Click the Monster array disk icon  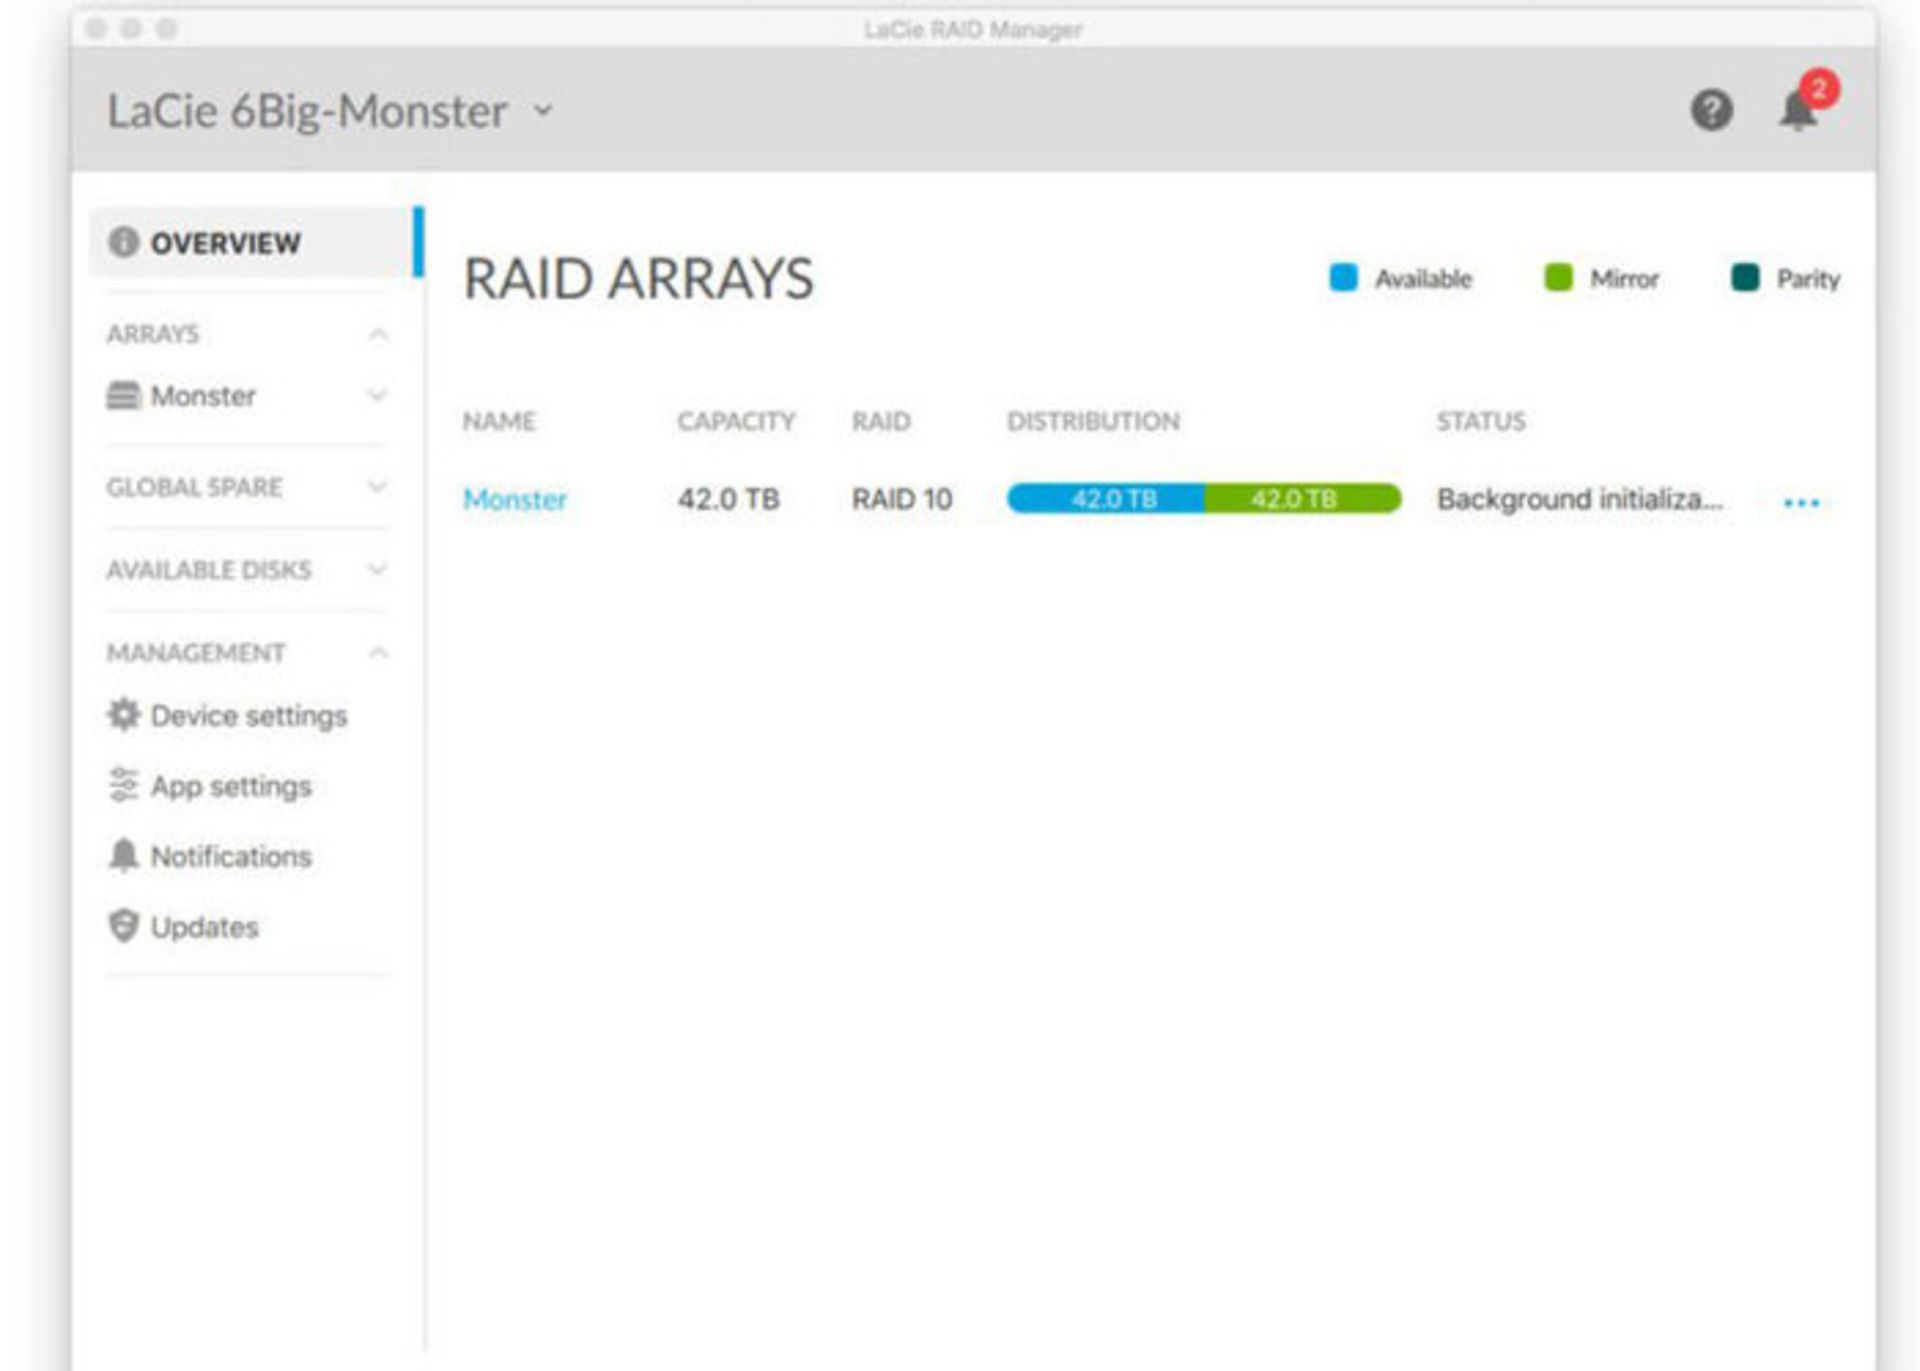click(123, 396)
